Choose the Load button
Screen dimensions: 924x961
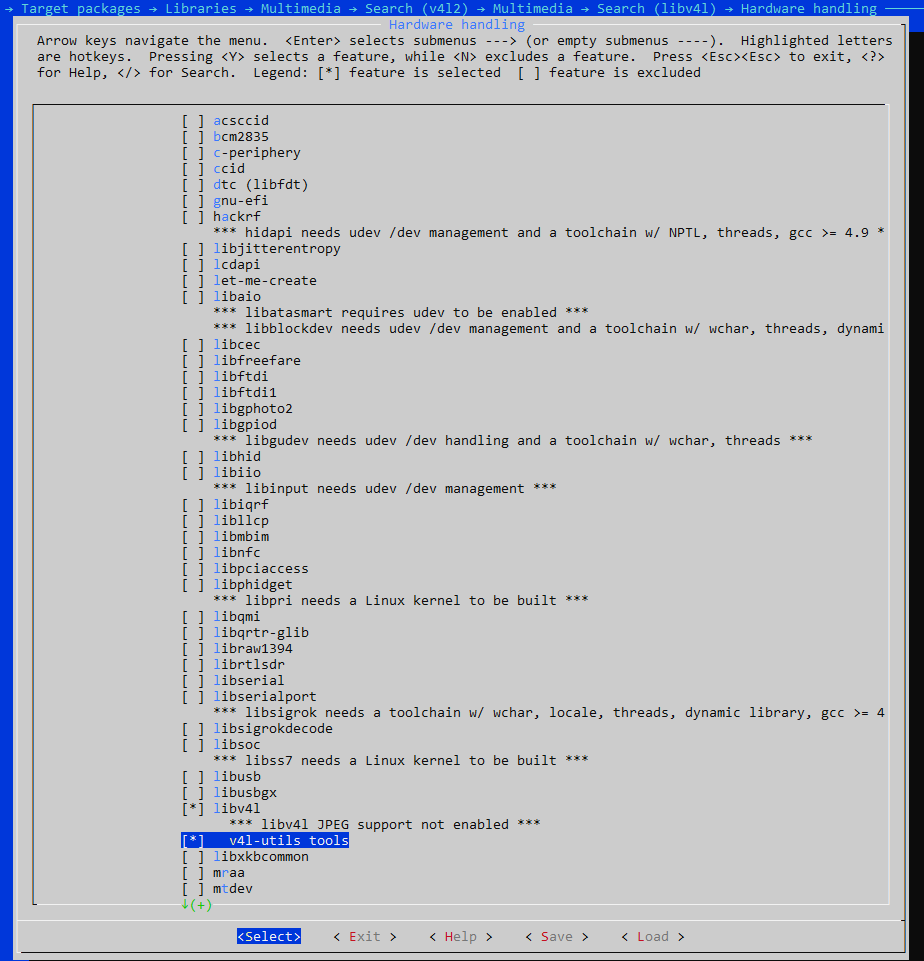point(653,936)
